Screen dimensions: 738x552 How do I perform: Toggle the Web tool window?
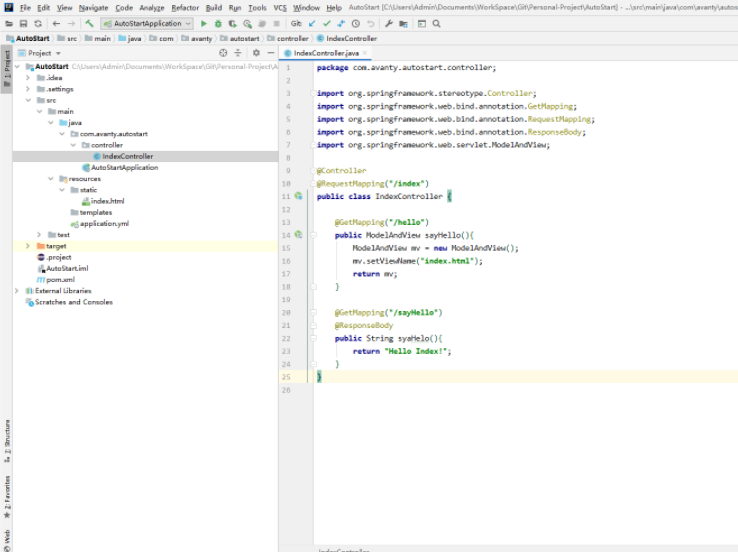(x=7, y=540)
